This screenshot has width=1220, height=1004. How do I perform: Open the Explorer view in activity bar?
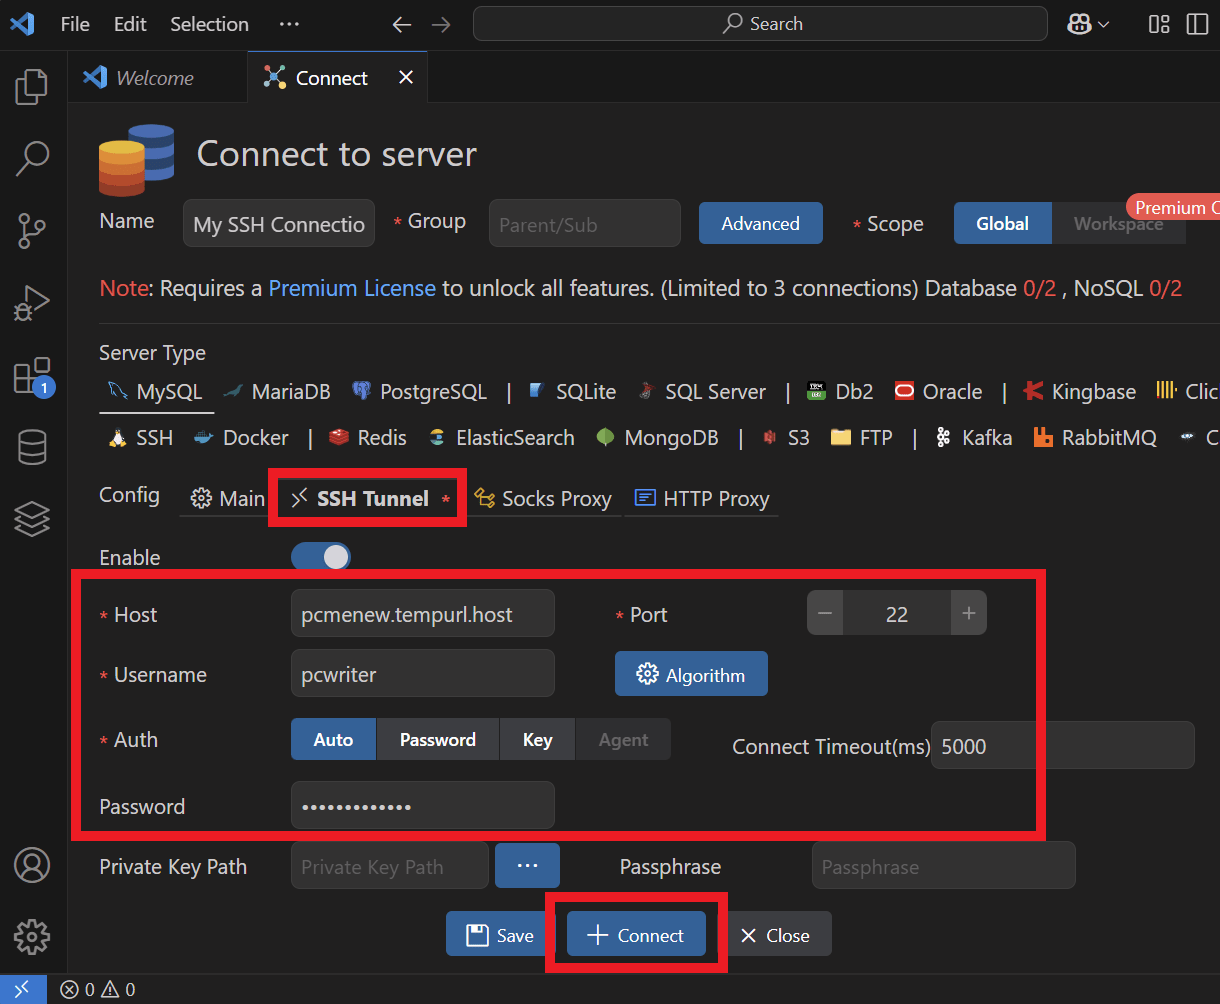[x=32, y=87]
